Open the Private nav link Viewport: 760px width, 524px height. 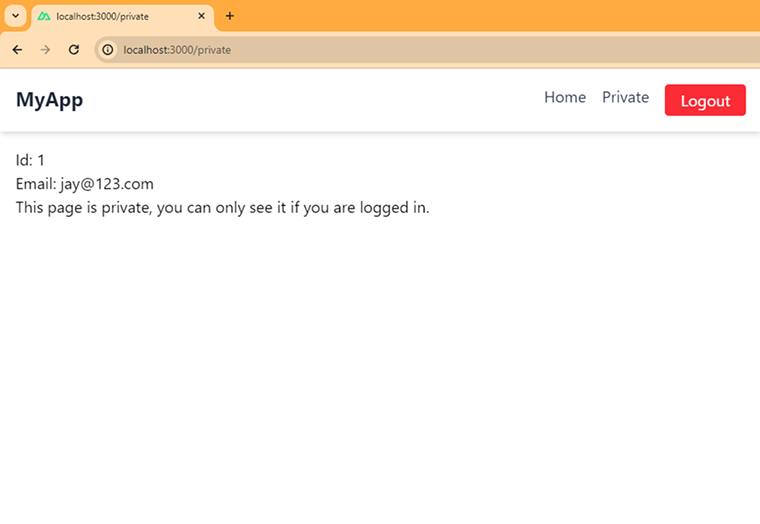click(626, 97)
